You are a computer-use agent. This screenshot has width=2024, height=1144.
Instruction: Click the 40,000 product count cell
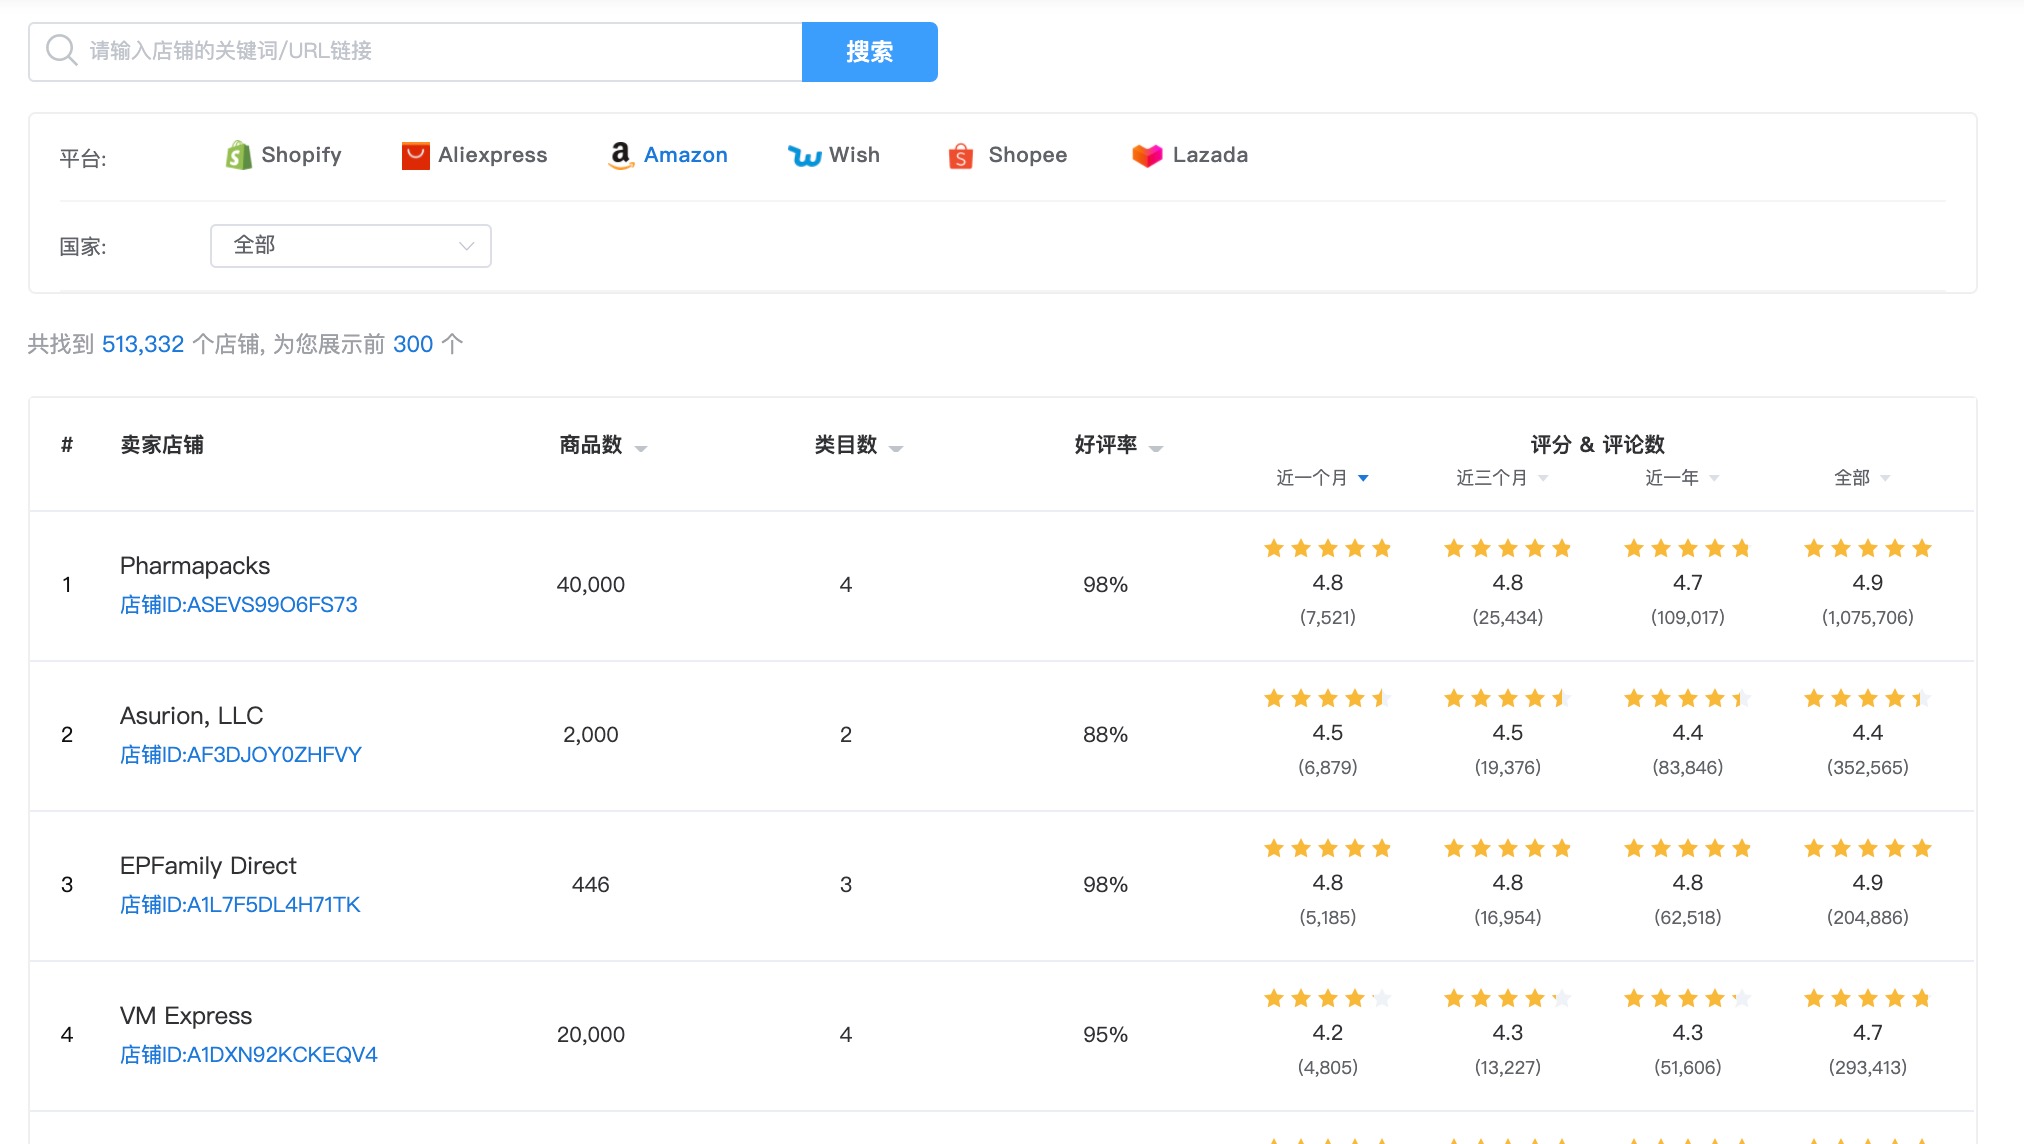point(591,585)
